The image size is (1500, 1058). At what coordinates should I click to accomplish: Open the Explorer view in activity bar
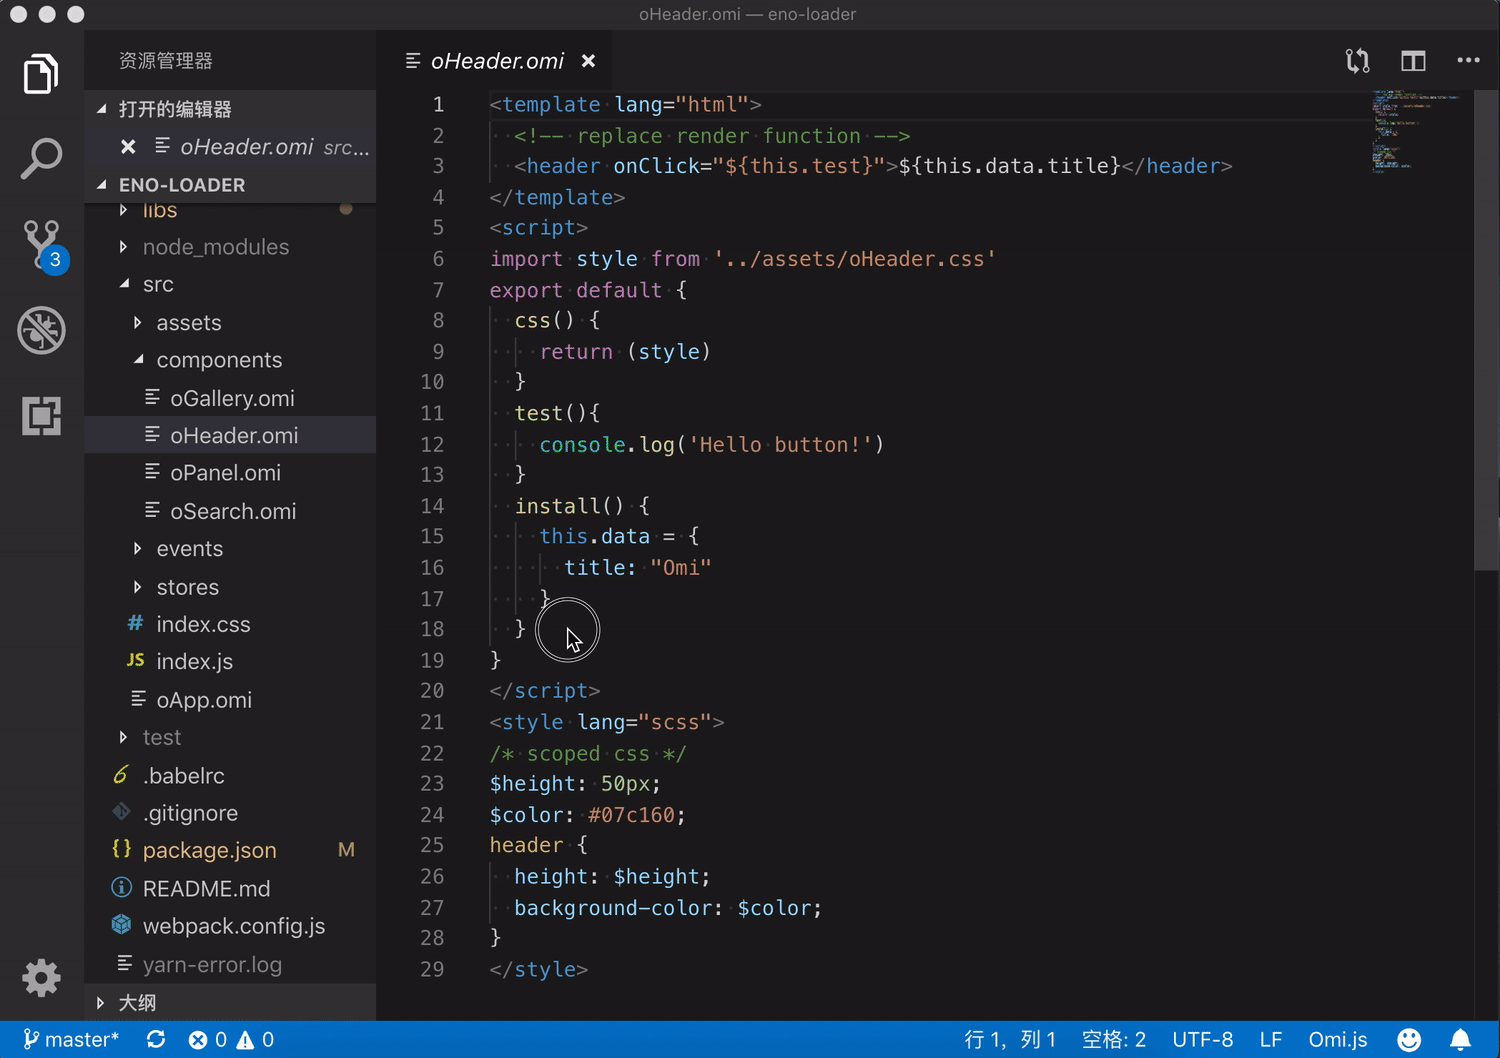[x=41, y=74]
